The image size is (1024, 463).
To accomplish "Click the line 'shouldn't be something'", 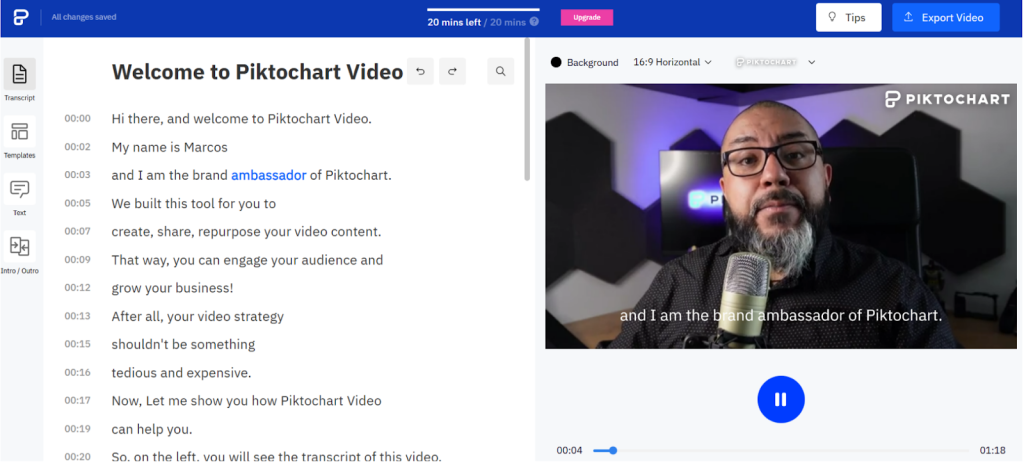I will pos(184,344).
